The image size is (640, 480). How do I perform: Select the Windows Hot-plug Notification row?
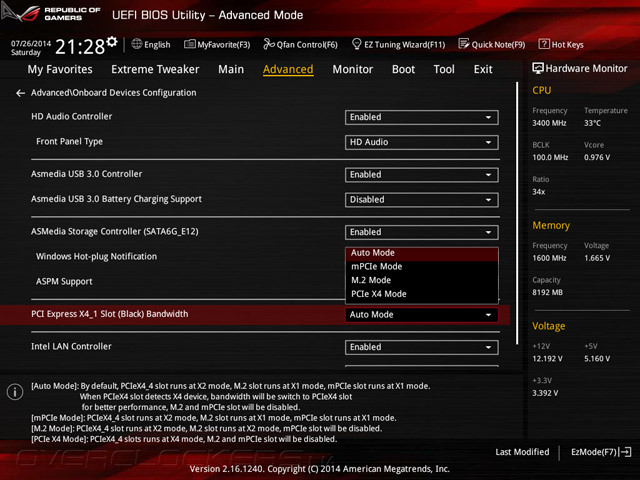point(97,257)
